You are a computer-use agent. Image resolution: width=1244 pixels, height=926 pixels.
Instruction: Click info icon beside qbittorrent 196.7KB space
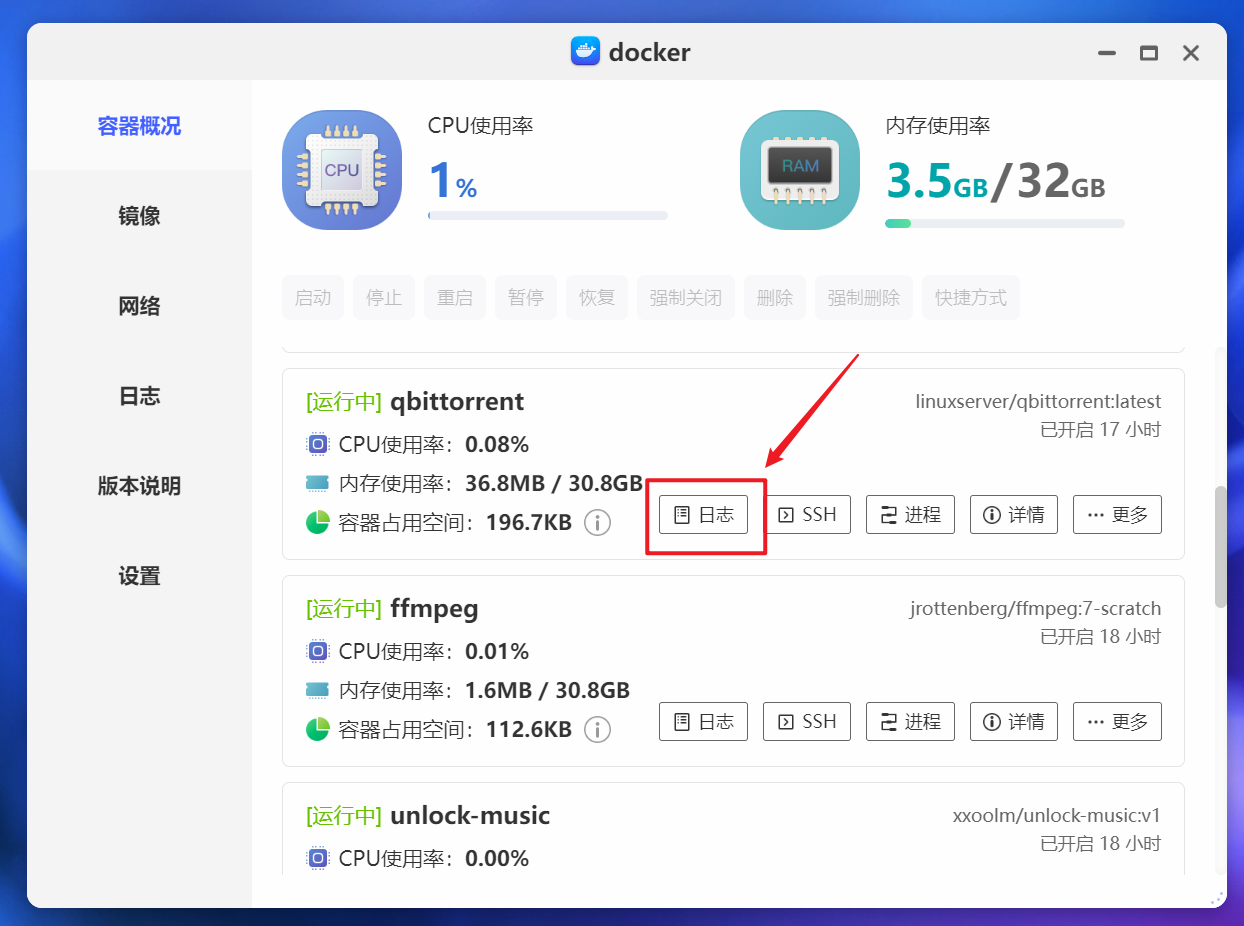597,522
